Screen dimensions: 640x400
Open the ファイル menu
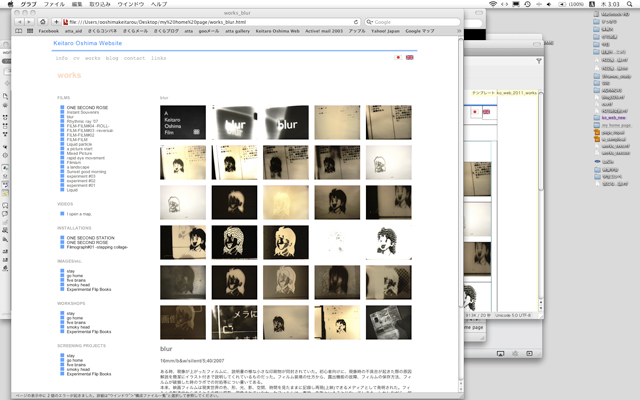tap(54, 4)
